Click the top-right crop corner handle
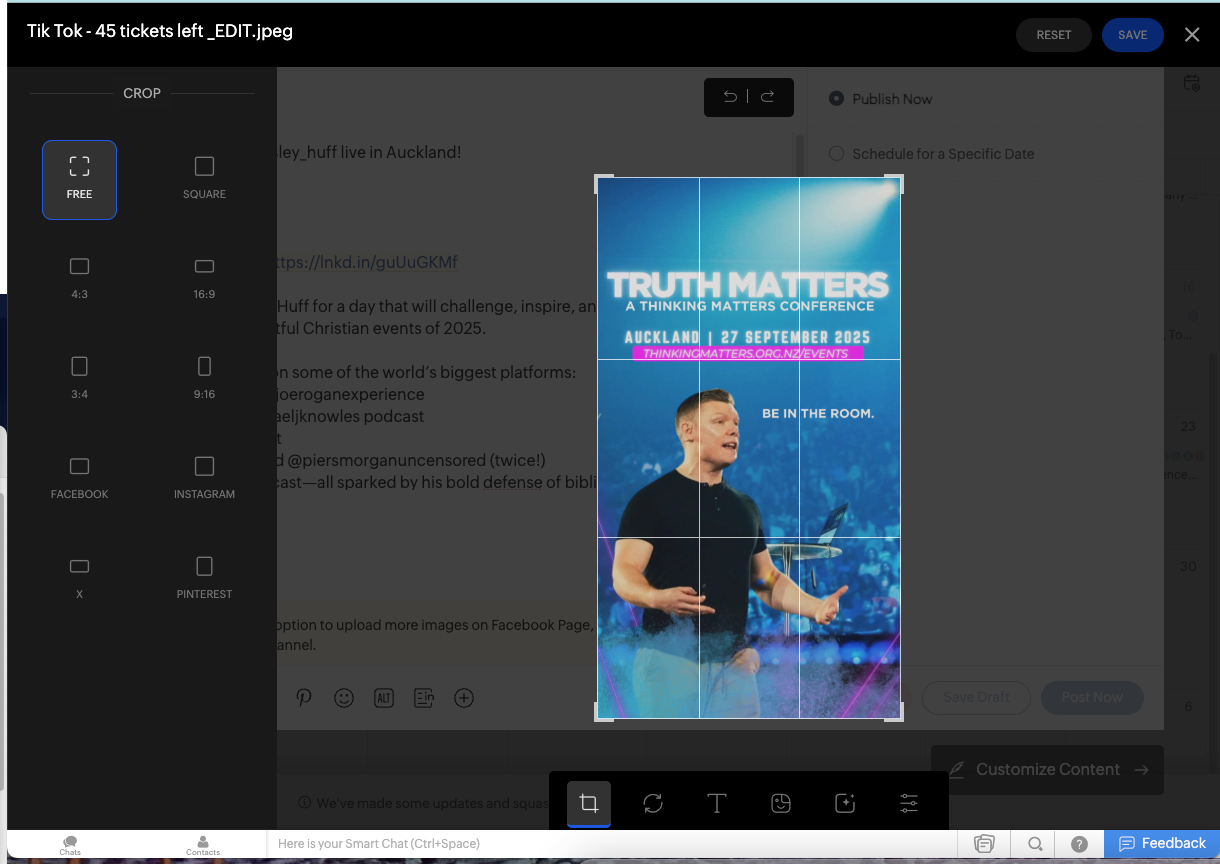1220x864 pixels. coord(894,183)
